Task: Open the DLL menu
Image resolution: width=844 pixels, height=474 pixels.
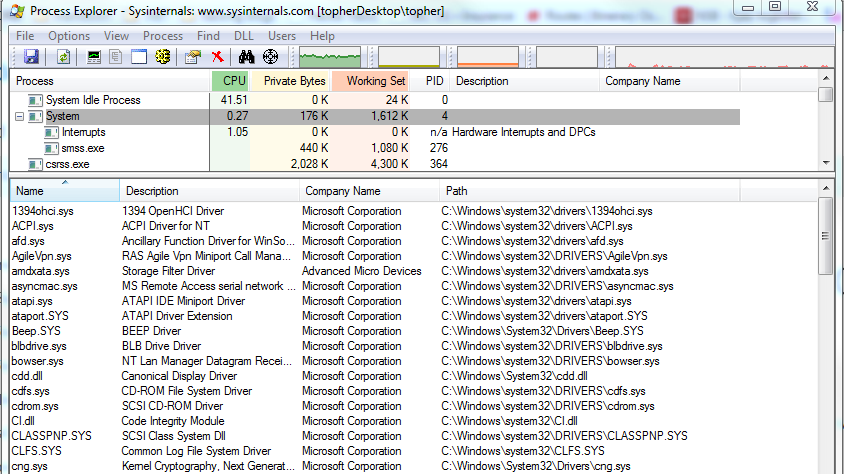Action: [243, 36]
